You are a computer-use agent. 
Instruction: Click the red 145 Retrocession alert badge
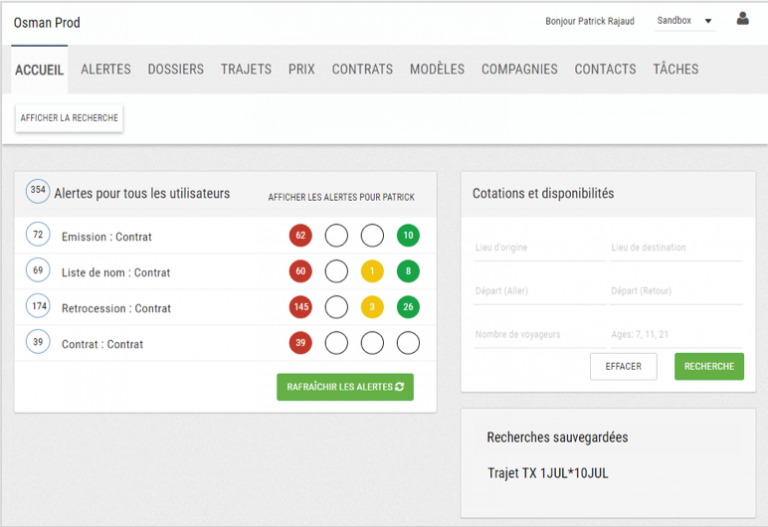pyautogui.click(x=300, y=307)
